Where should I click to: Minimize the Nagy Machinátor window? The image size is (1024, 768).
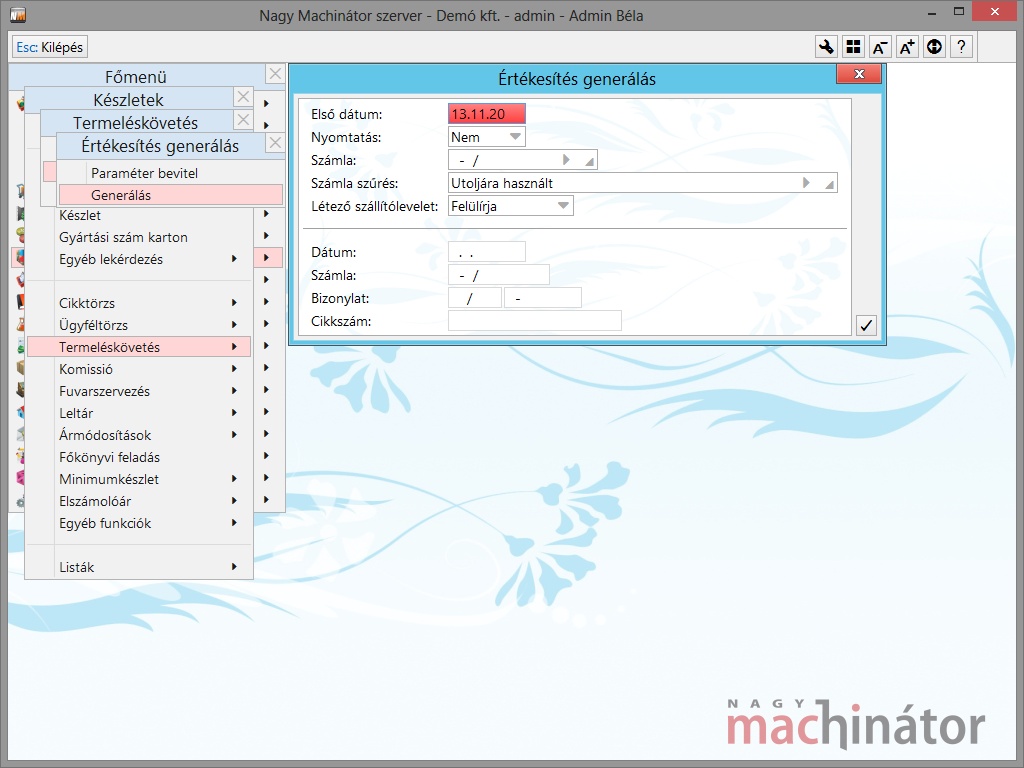click(932, 12)
